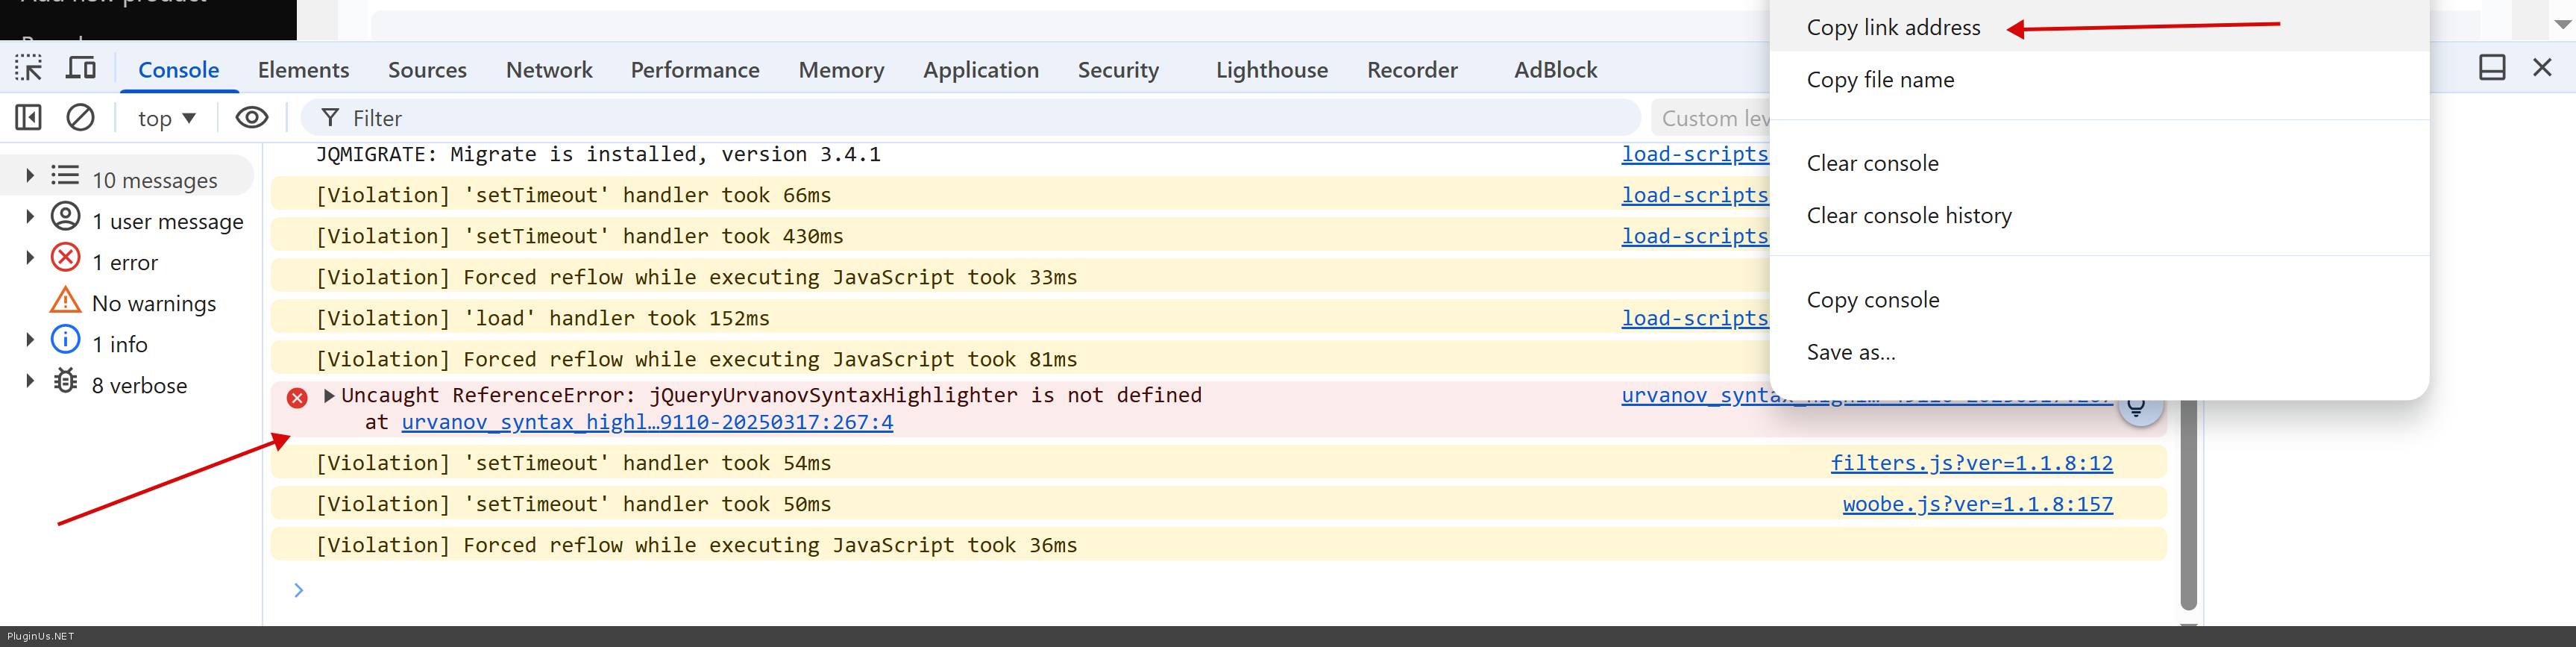
Task: Focus the console Filter input field
Action: 970,118
